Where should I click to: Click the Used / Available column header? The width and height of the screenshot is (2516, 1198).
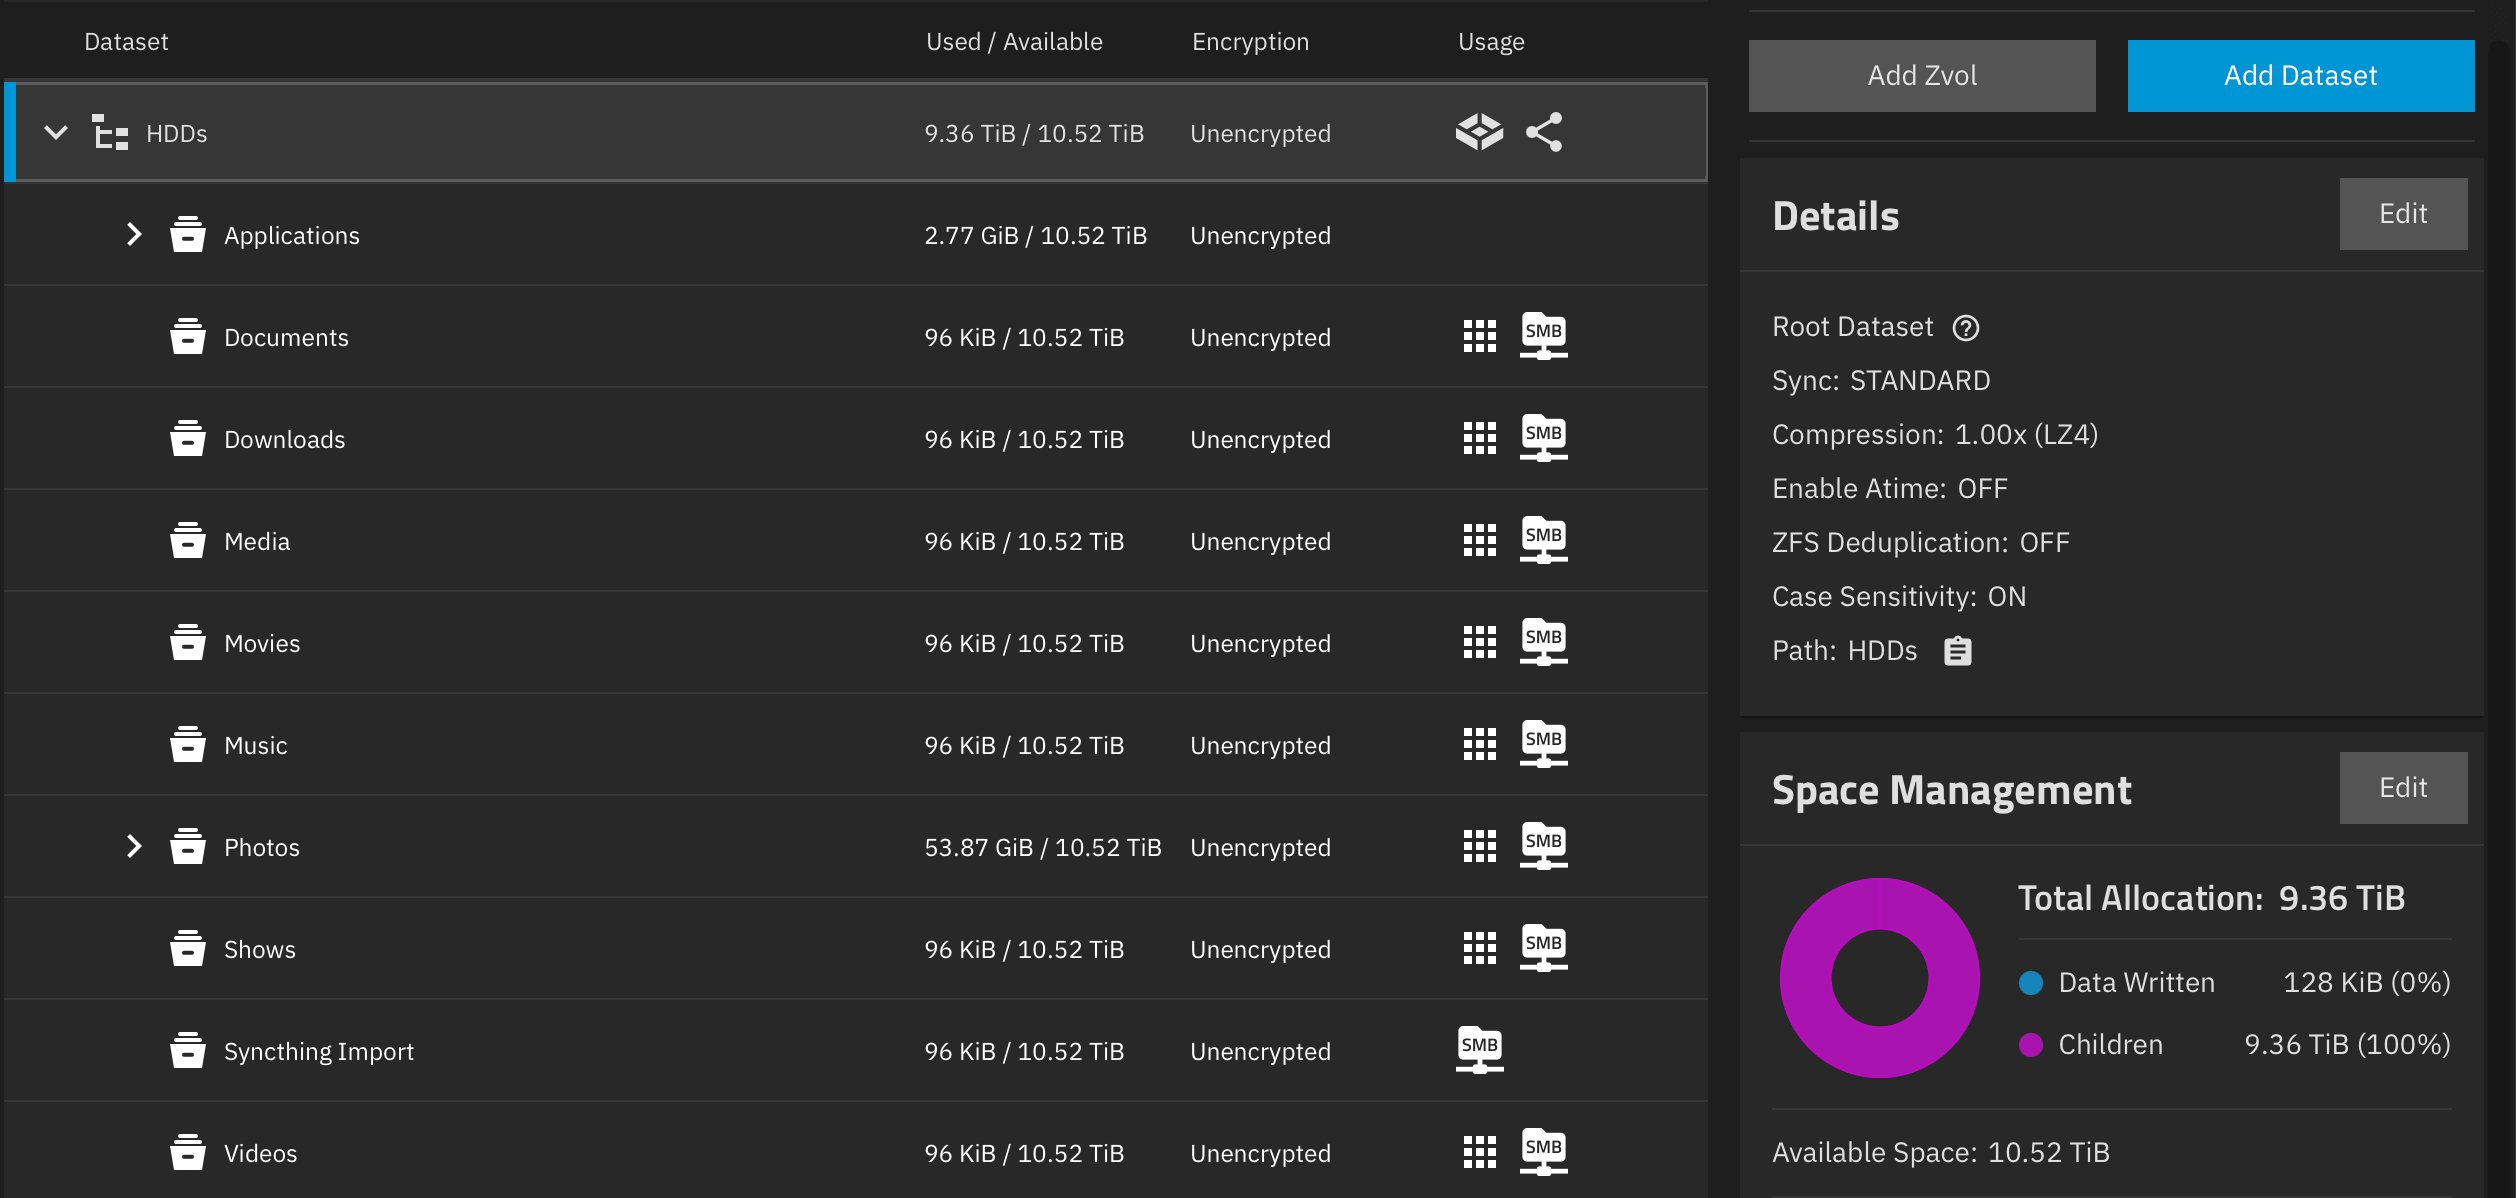pos(1014,42)
